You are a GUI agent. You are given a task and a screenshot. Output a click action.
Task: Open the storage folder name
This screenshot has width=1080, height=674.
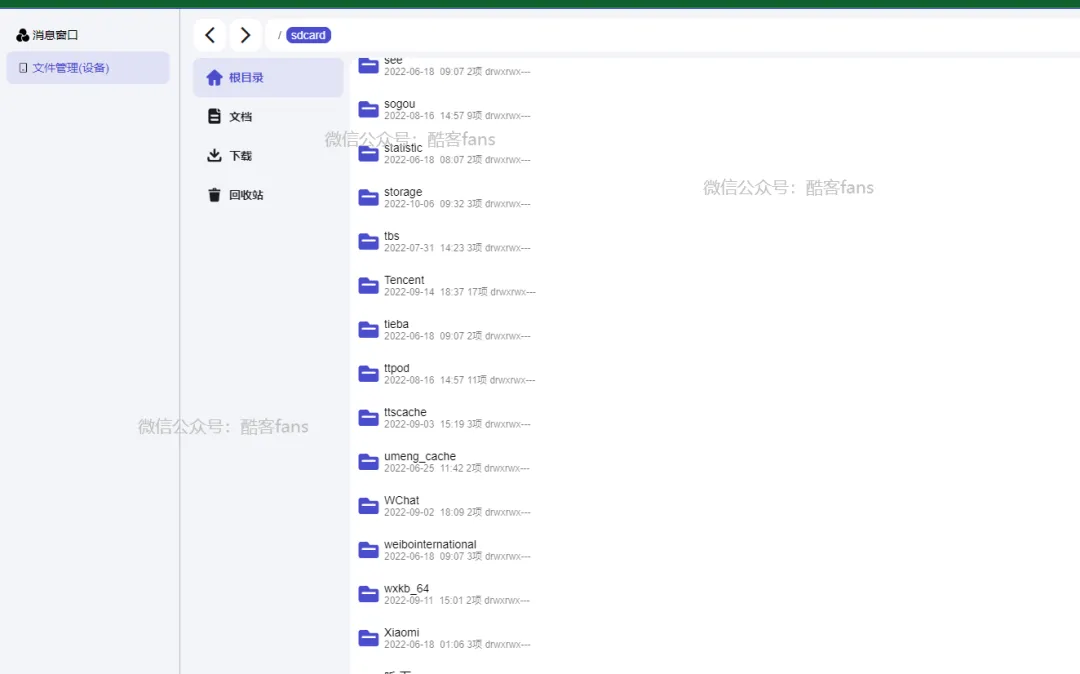[x=403, y=192]
